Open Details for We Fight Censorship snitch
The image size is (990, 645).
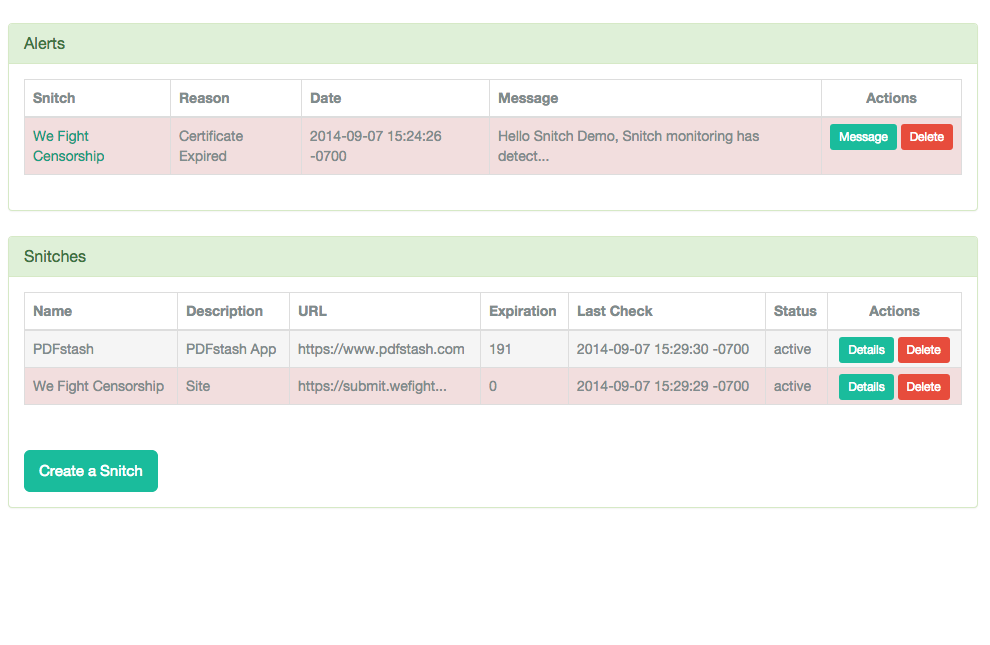865,387
